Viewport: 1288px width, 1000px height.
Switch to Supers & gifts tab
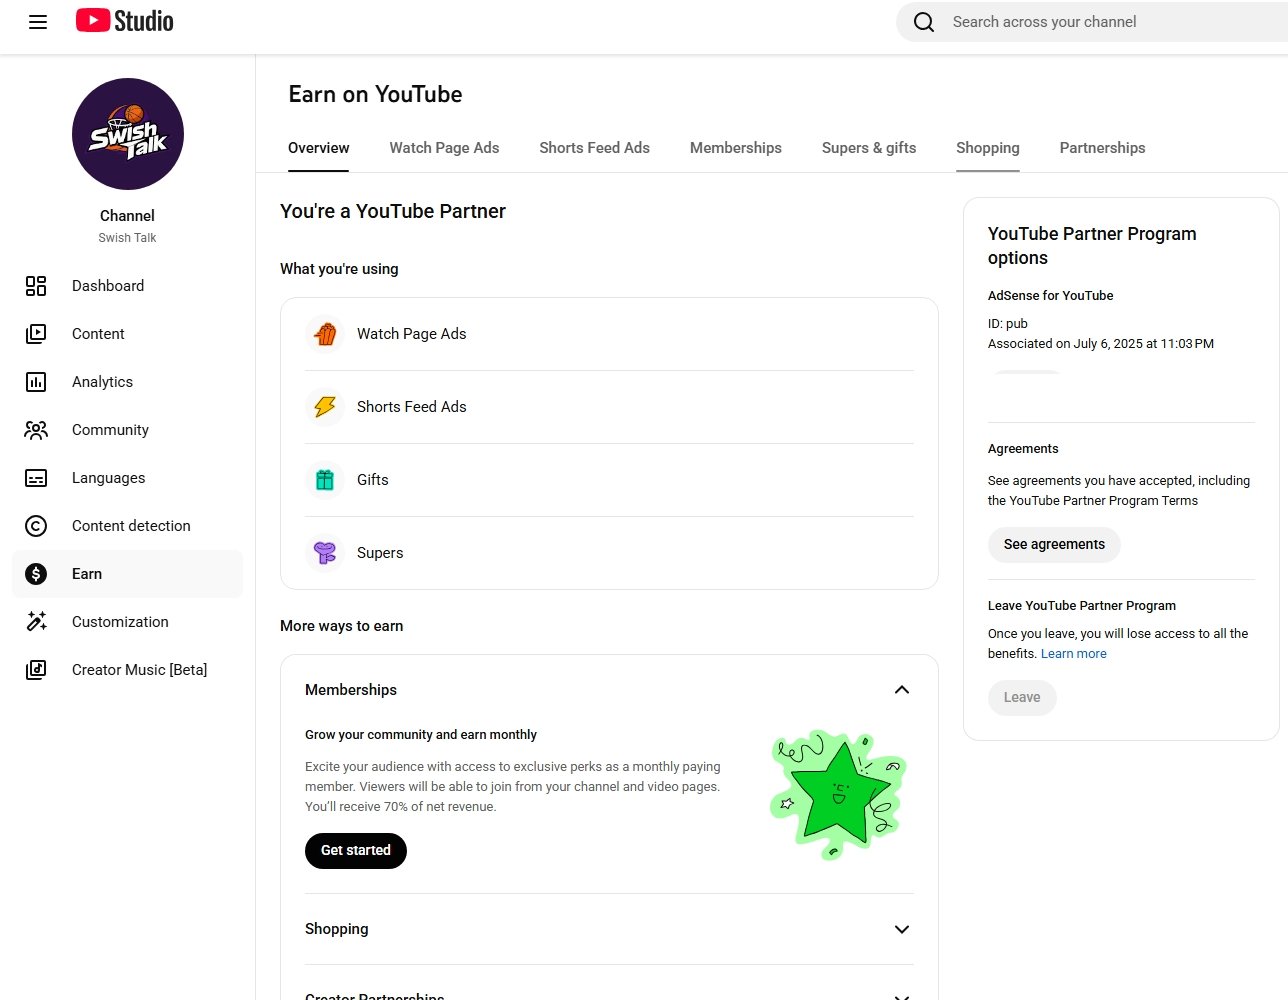coord(868,148)
